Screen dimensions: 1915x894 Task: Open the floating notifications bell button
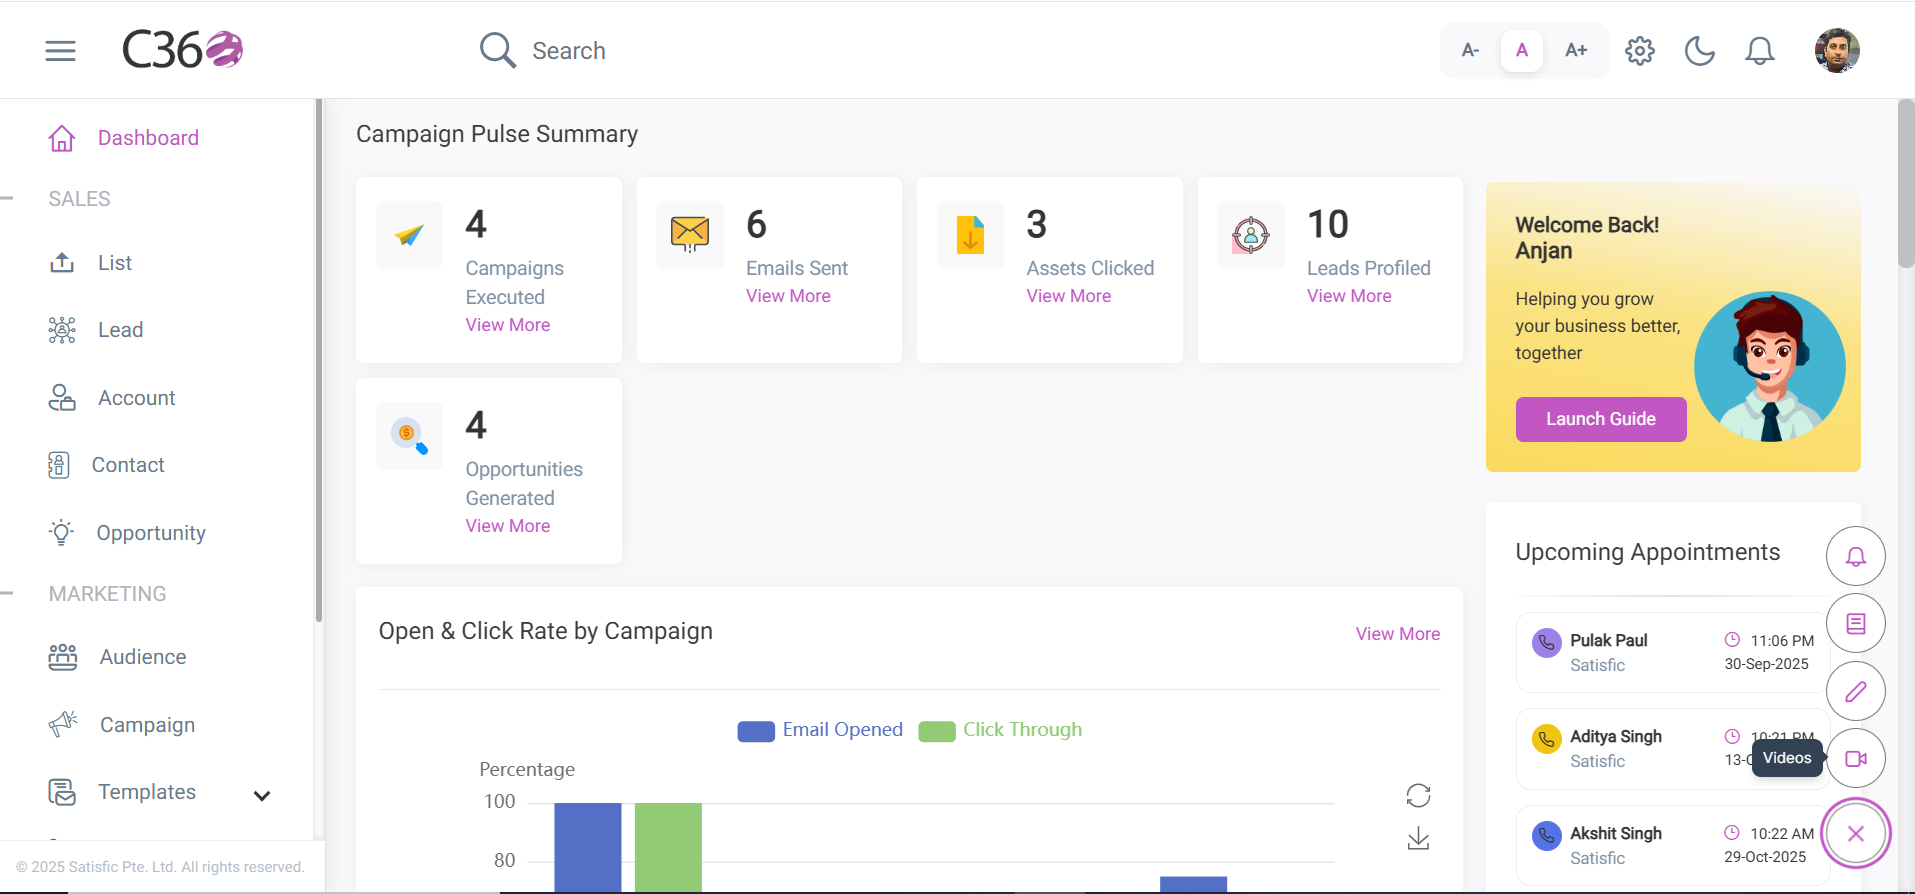pyautogui.click(x=1856, y=556)
